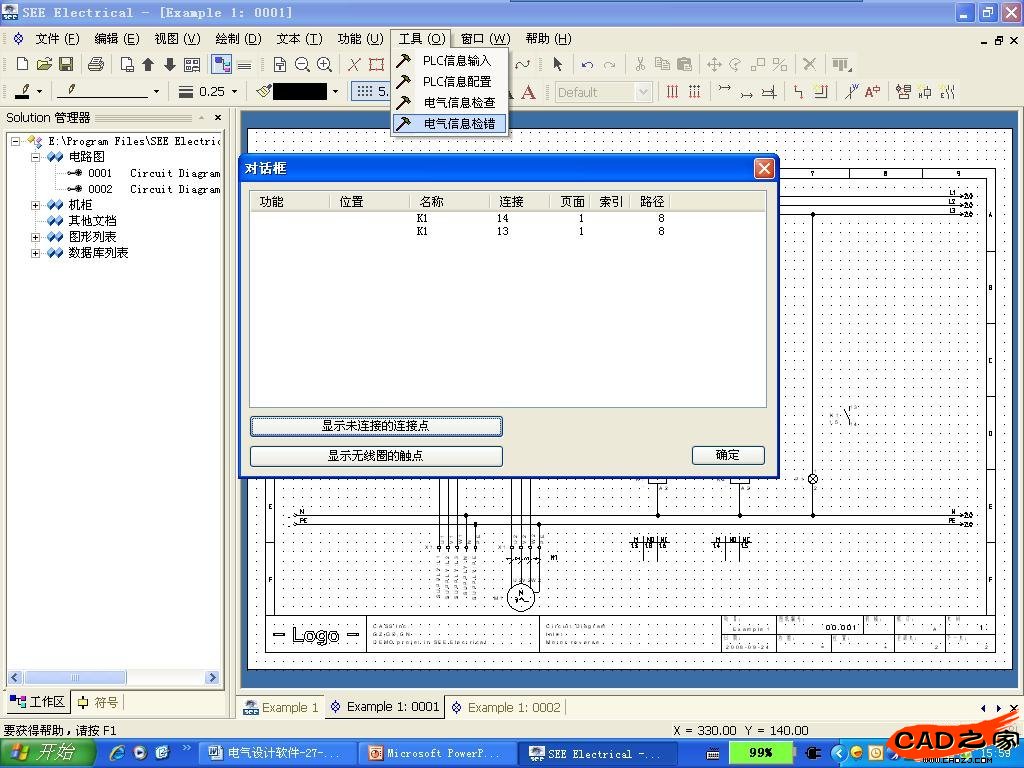
Task: Click the black fill color swatch
Action: pos(300,91)
